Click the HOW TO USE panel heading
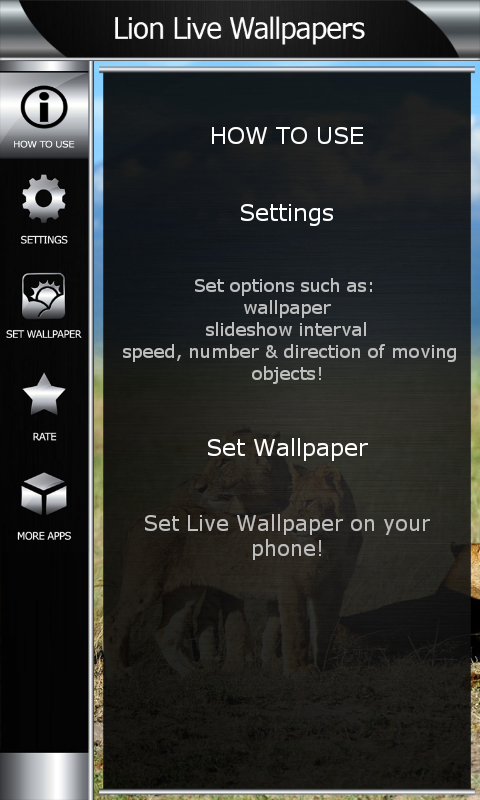Screen dimensions: 480x800 287,136
